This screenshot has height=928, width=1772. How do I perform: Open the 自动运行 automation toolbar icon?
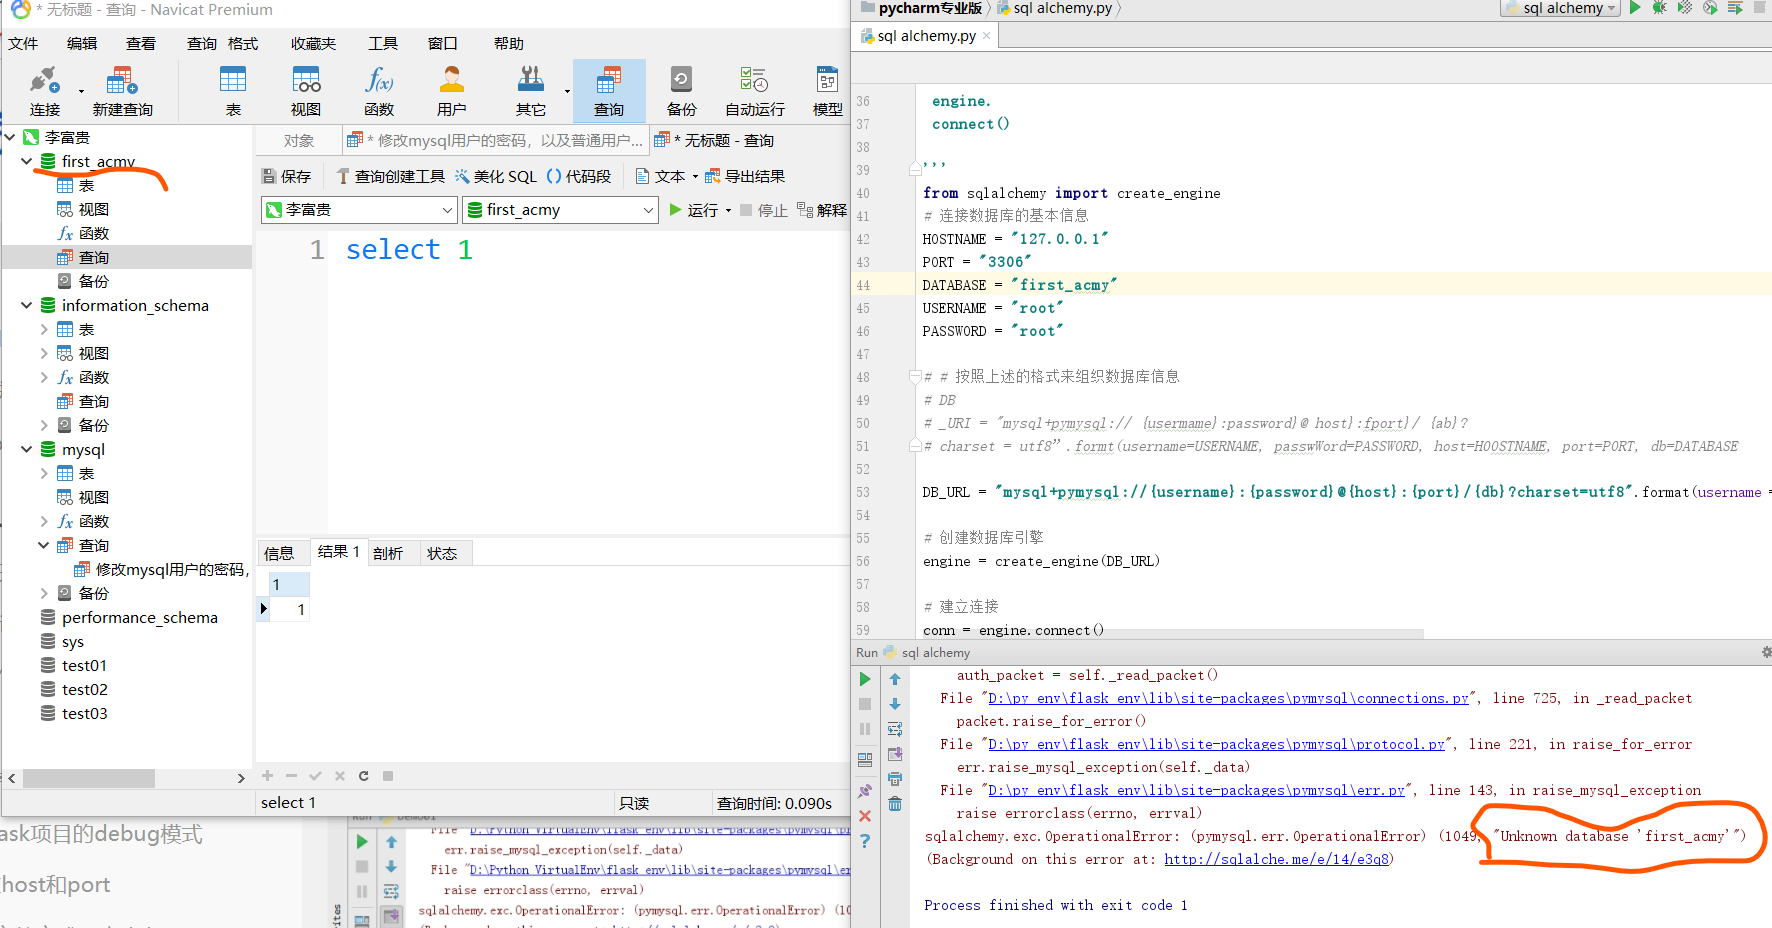pos(755,91)
